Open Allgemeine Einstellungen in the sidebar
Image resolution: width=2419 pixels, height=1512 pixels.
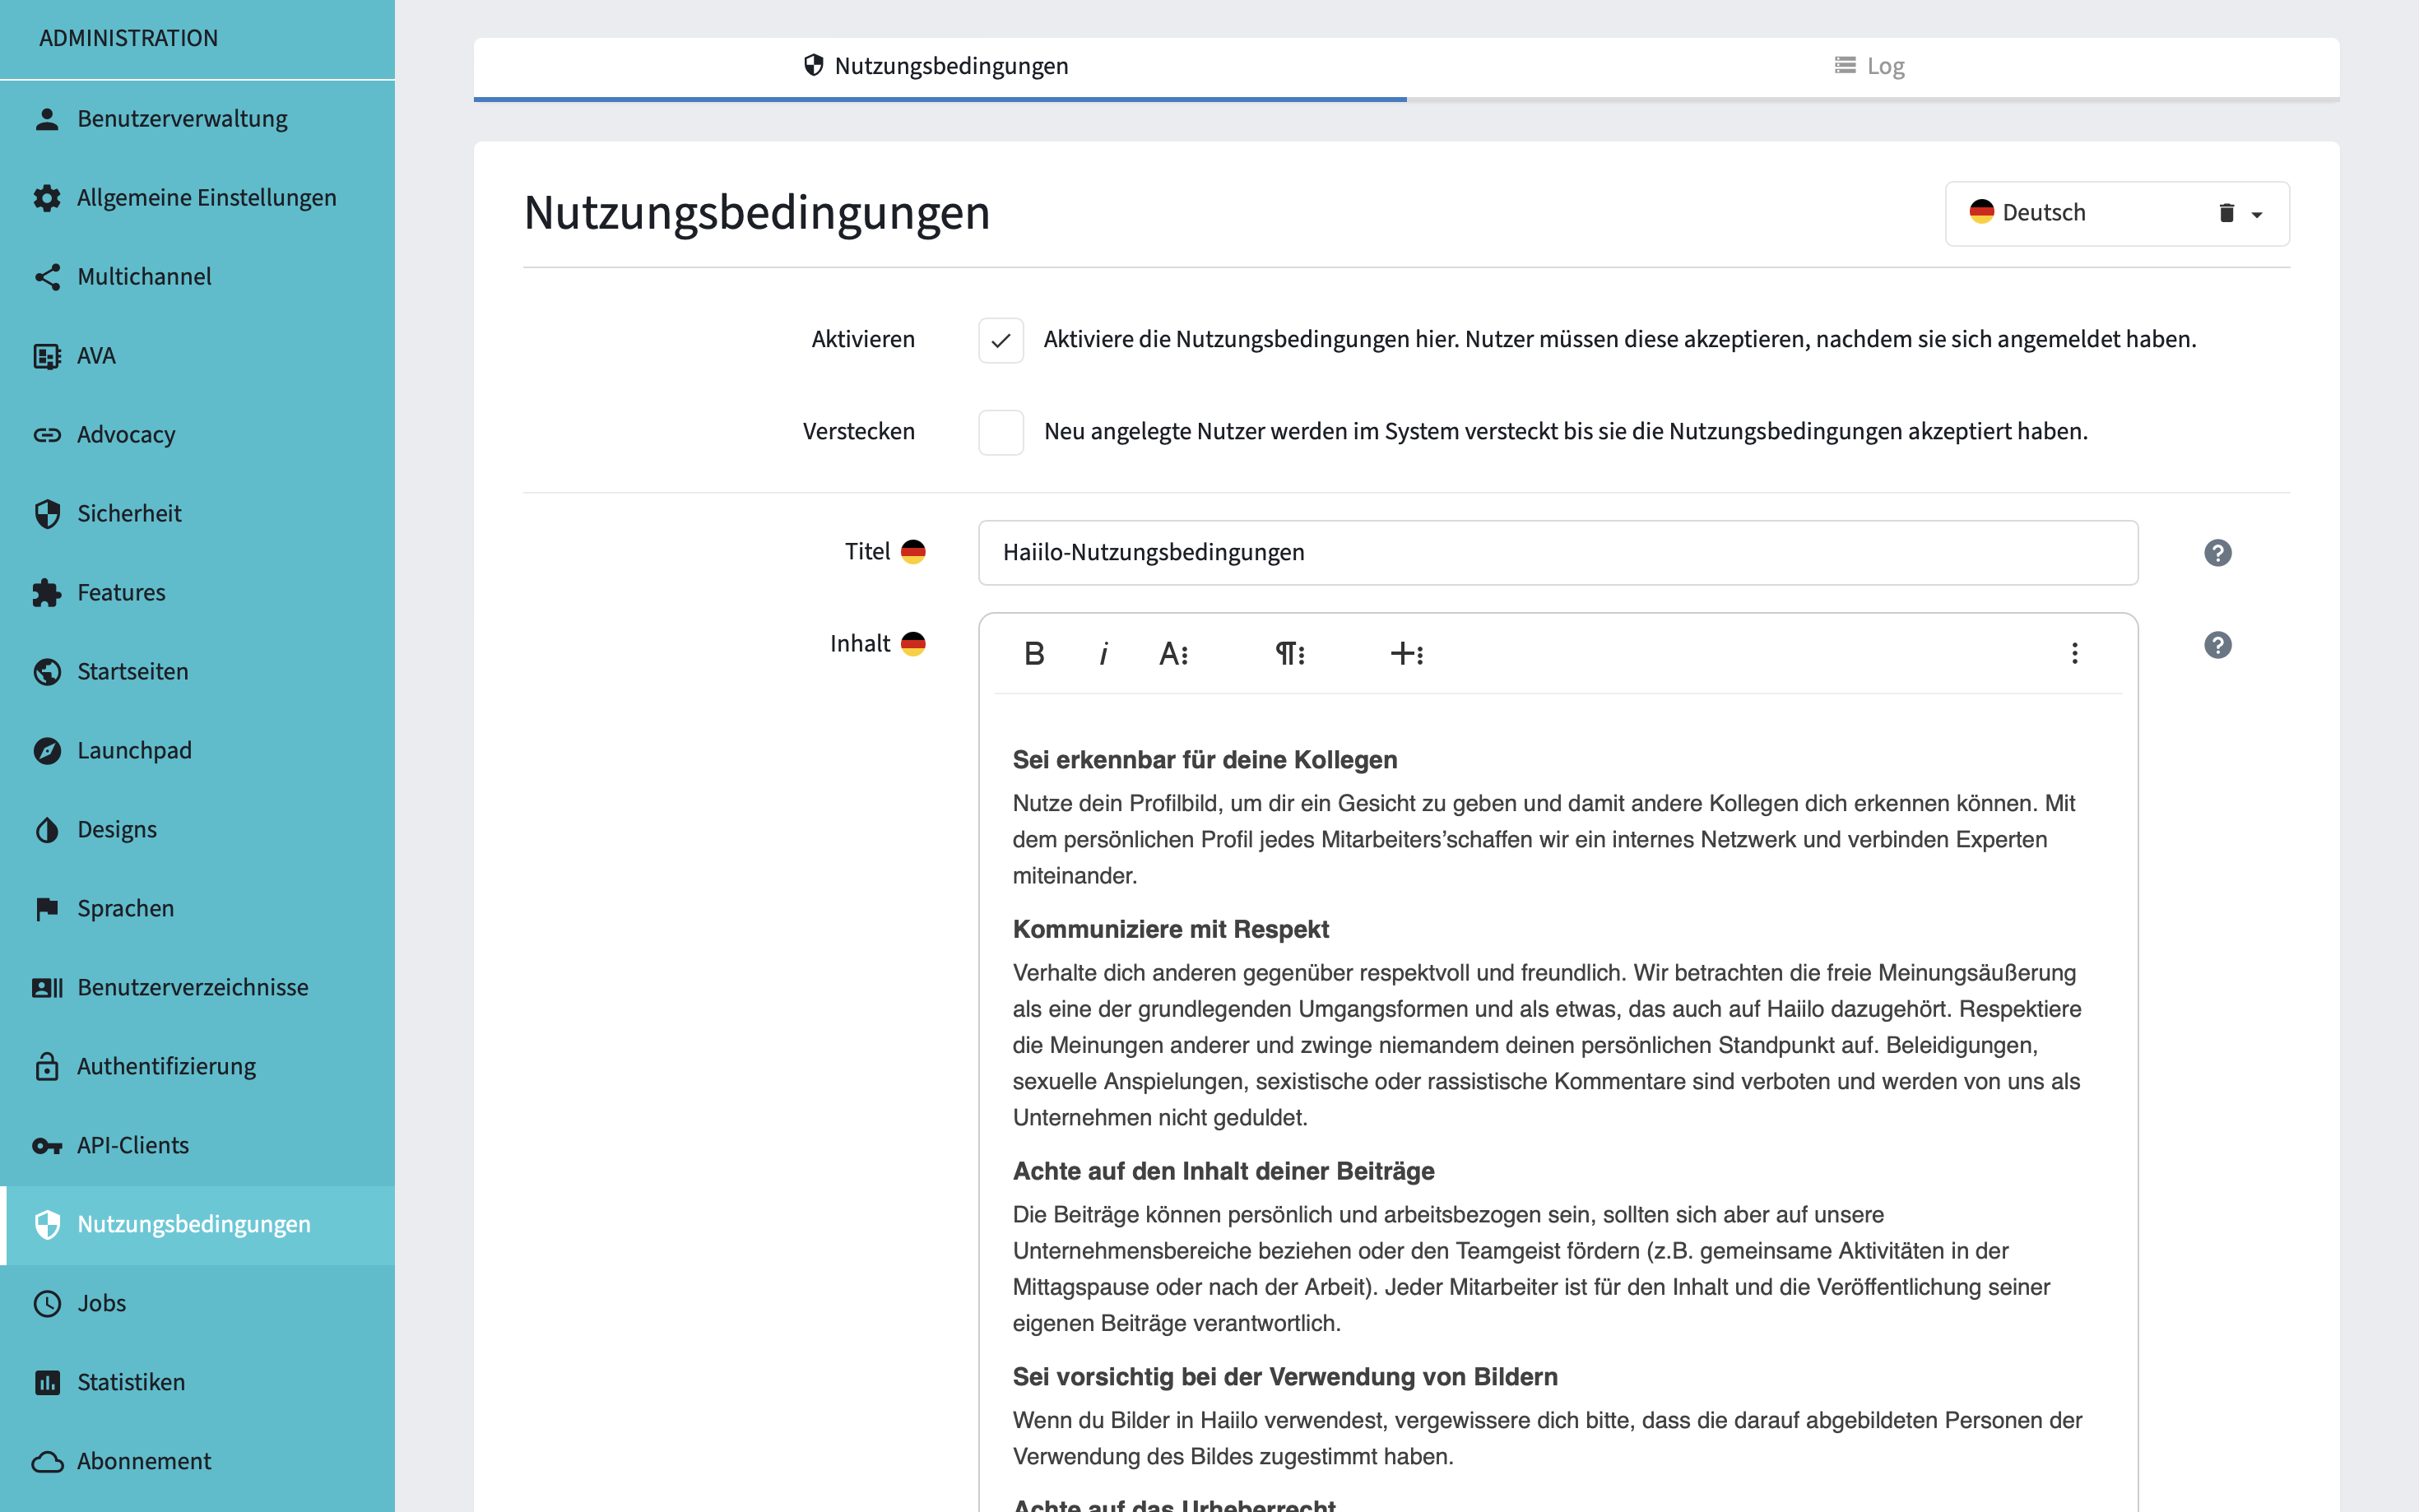[197, 198]
